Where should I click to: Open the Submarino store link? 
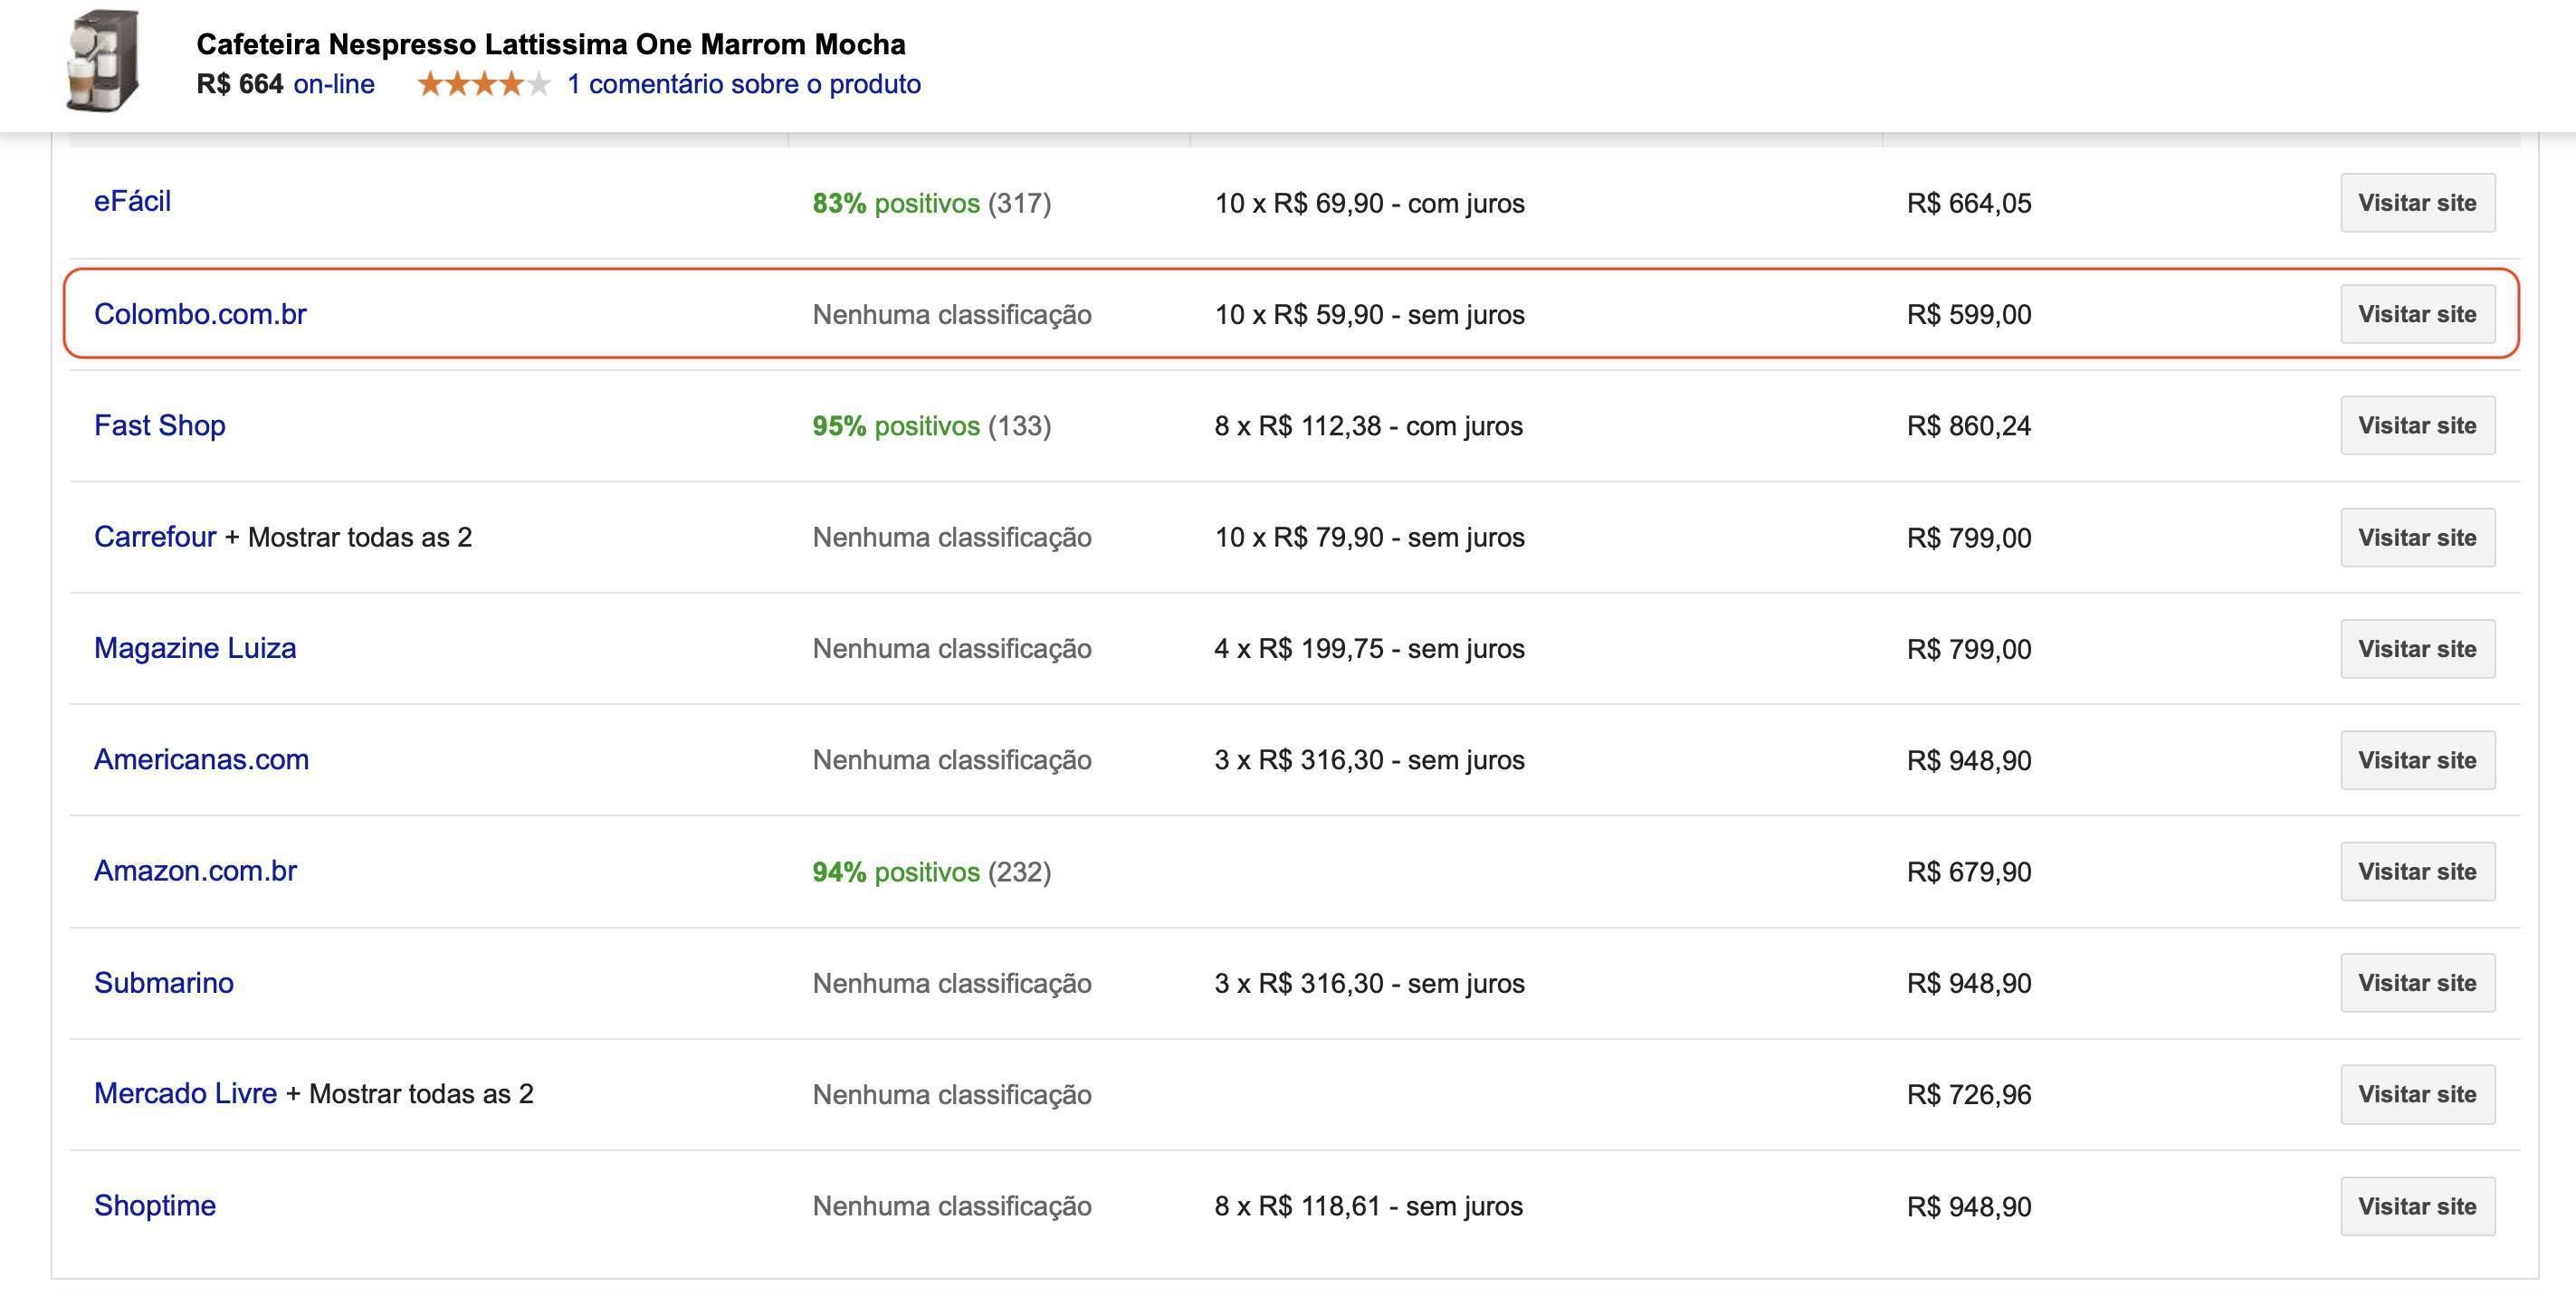coord(164,983)
